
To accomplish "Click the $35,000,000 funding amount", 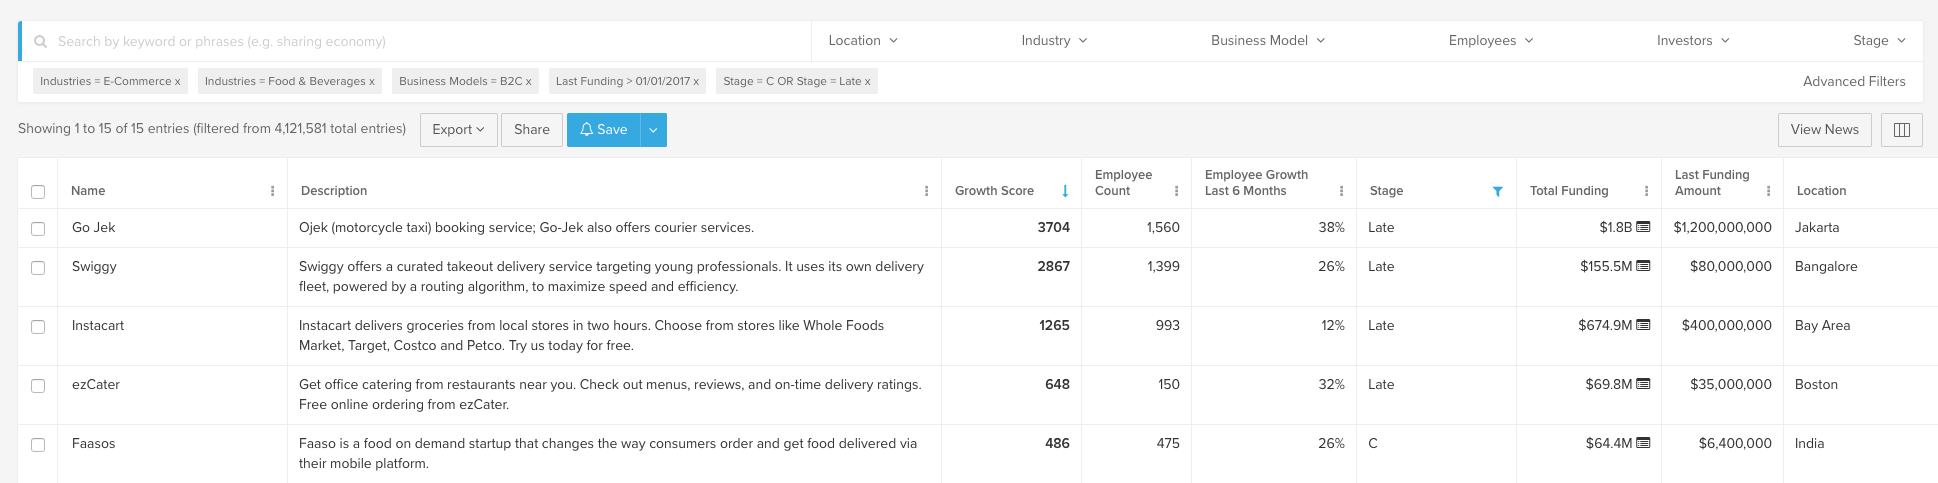I will click(1730, 385).
